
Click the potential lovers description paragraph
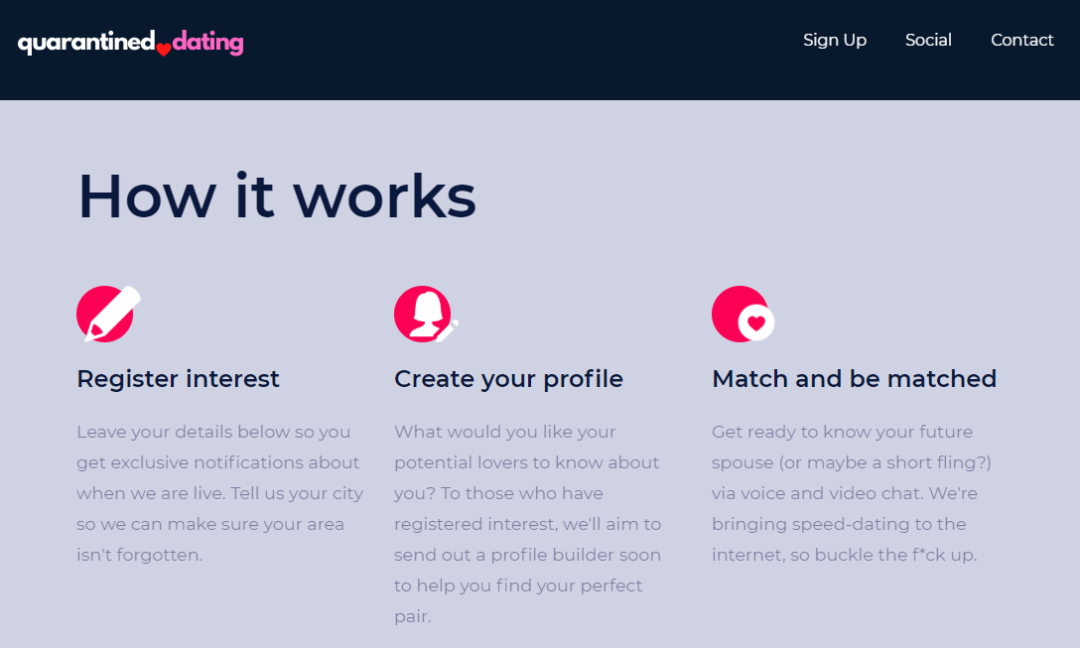click(527, 524)
